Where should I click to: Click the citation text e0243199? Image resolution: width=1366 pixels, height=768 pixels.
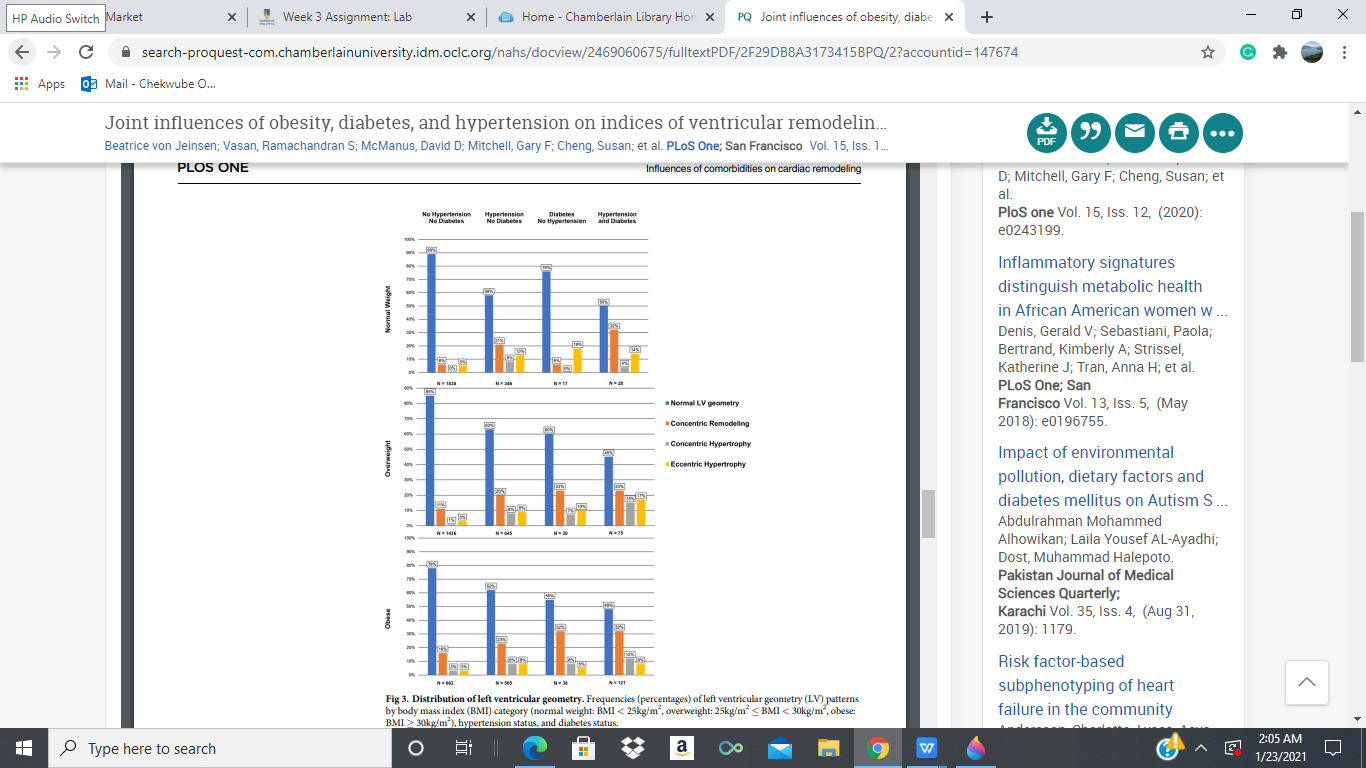click(x=1030, y=230)
